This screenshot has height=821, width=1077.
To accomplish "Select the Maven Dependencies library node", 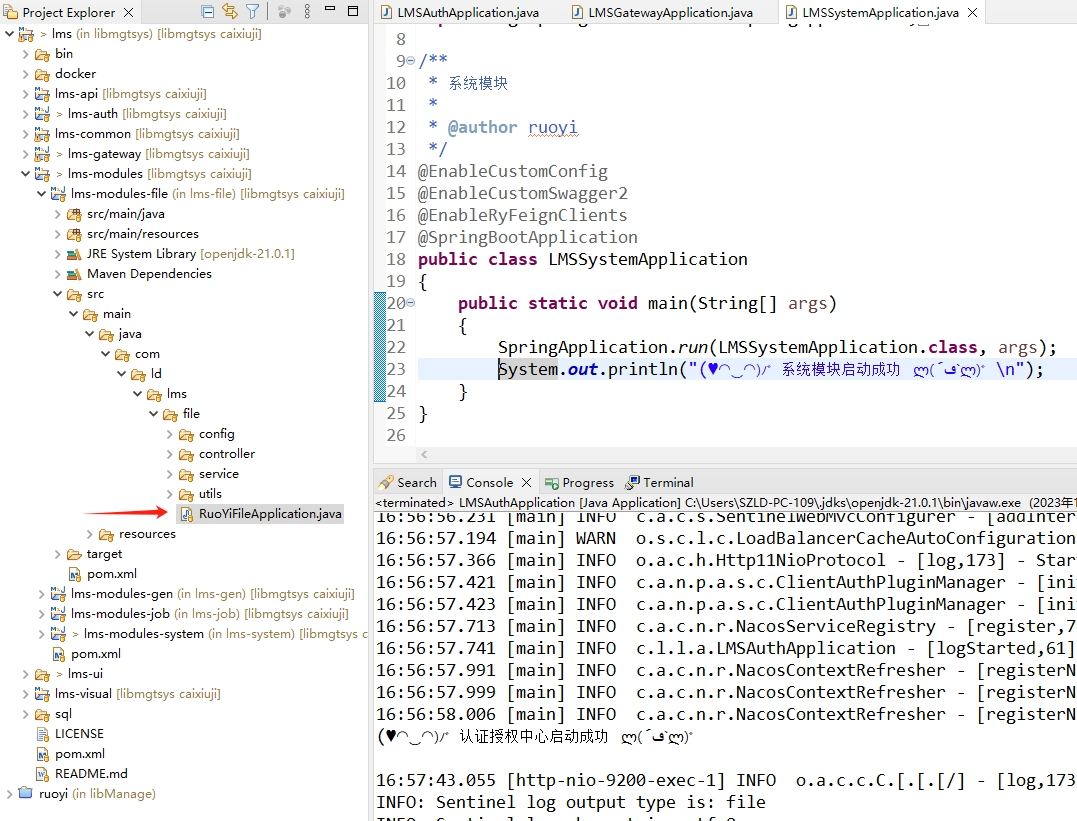I will click(148, 274).
